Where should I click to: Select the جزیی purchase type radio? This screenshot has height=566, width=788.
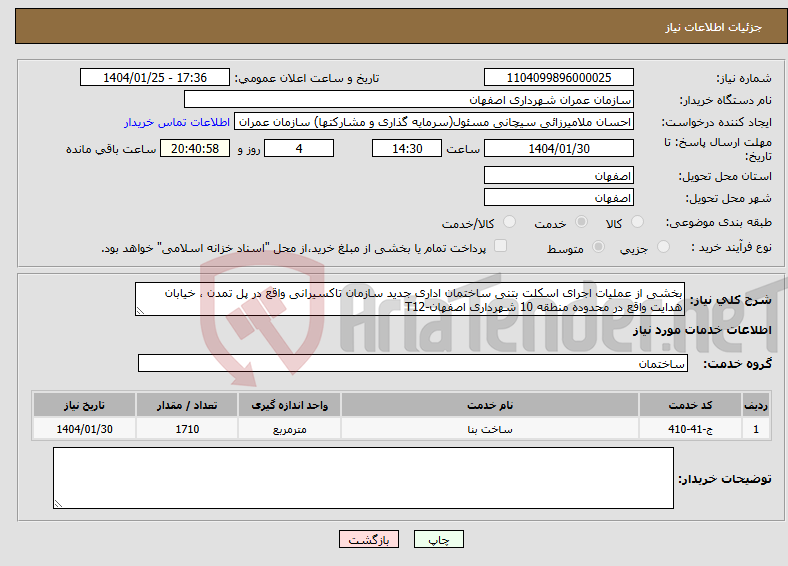663,246
